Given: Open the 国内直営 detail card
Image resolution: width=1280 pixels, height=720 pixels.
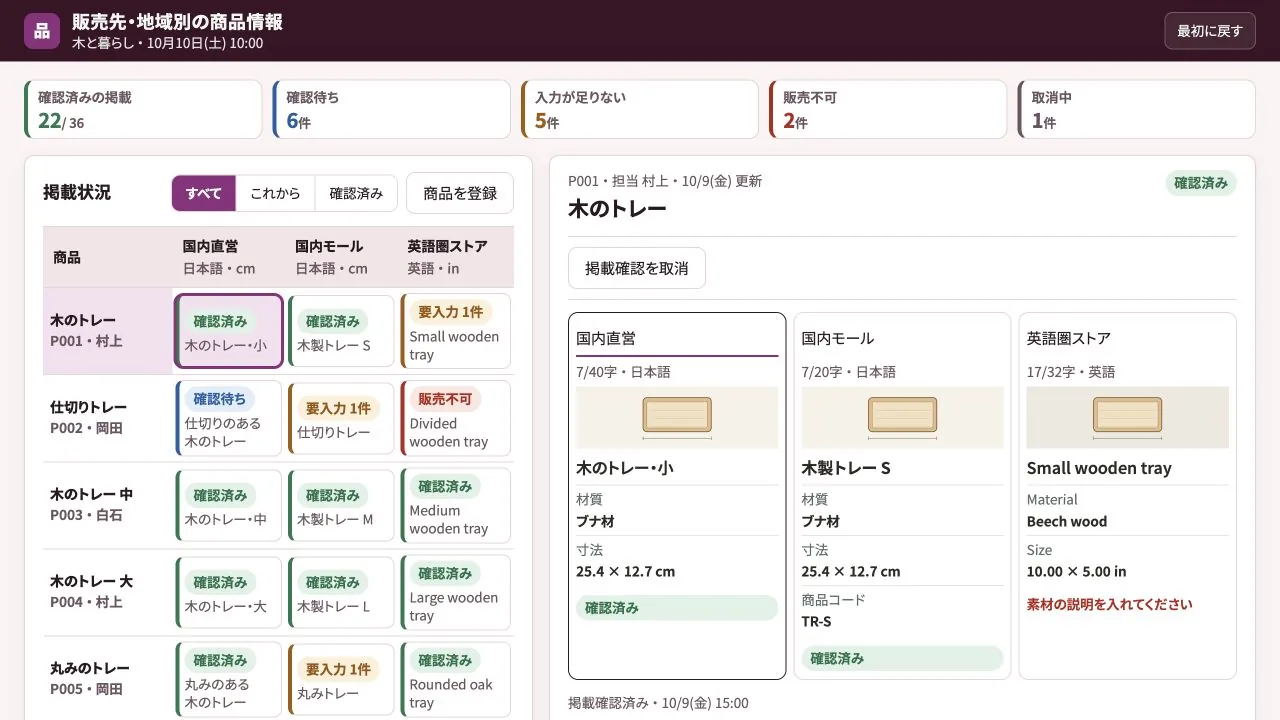Looking at the screenshot, I should 677,496.
